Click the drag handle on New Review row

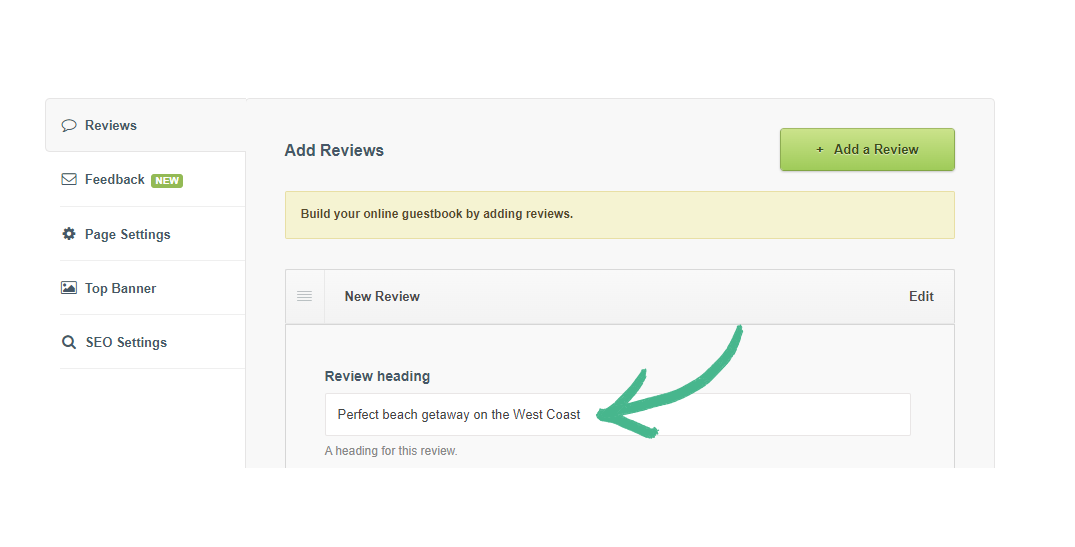tap(305, 296)
